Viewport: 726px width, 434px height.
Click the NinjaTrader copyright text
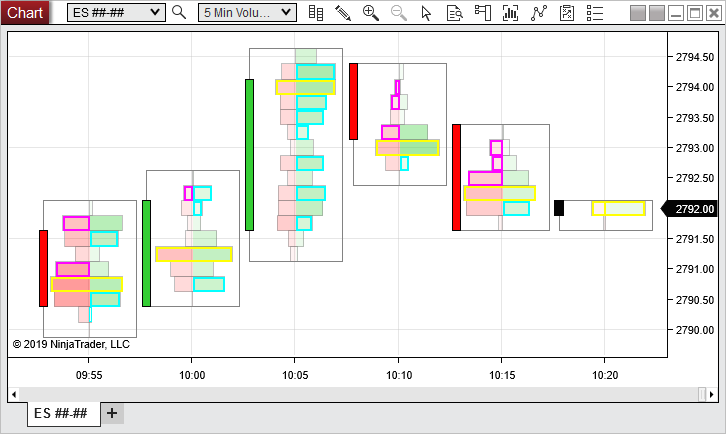tap(71, 344)
